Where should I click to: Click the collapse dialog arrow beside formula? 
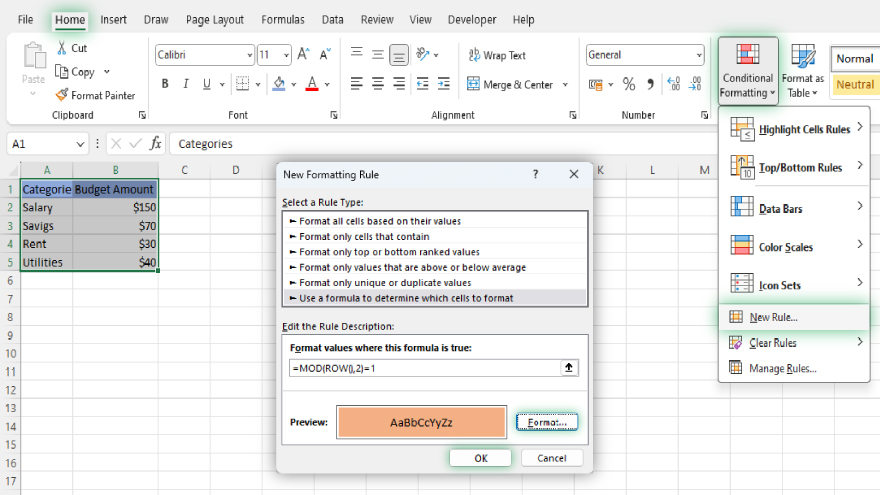coord(570,368)
